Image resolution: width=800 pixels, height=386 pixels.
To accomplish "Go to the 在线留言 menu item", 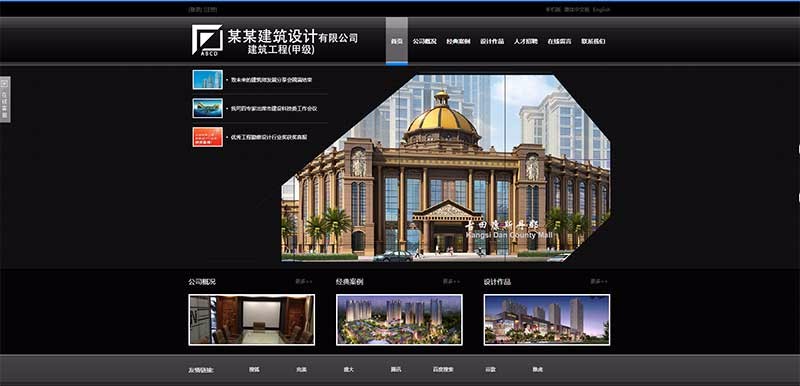I will pos(559,41).
